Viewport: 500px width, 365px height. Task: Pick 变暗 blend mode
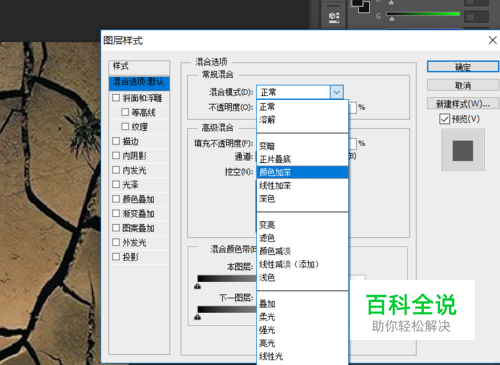(x=302, y=146)
